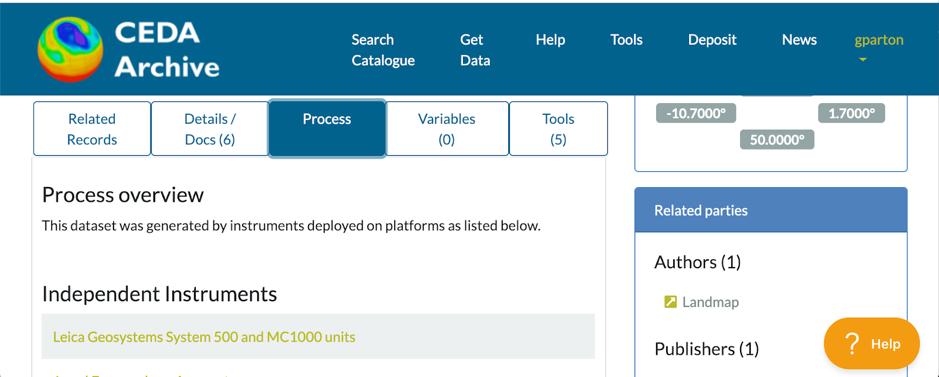The image size is (939, 377).
Task: Open the Search Catalogue menu
Action: coord(383,50)
